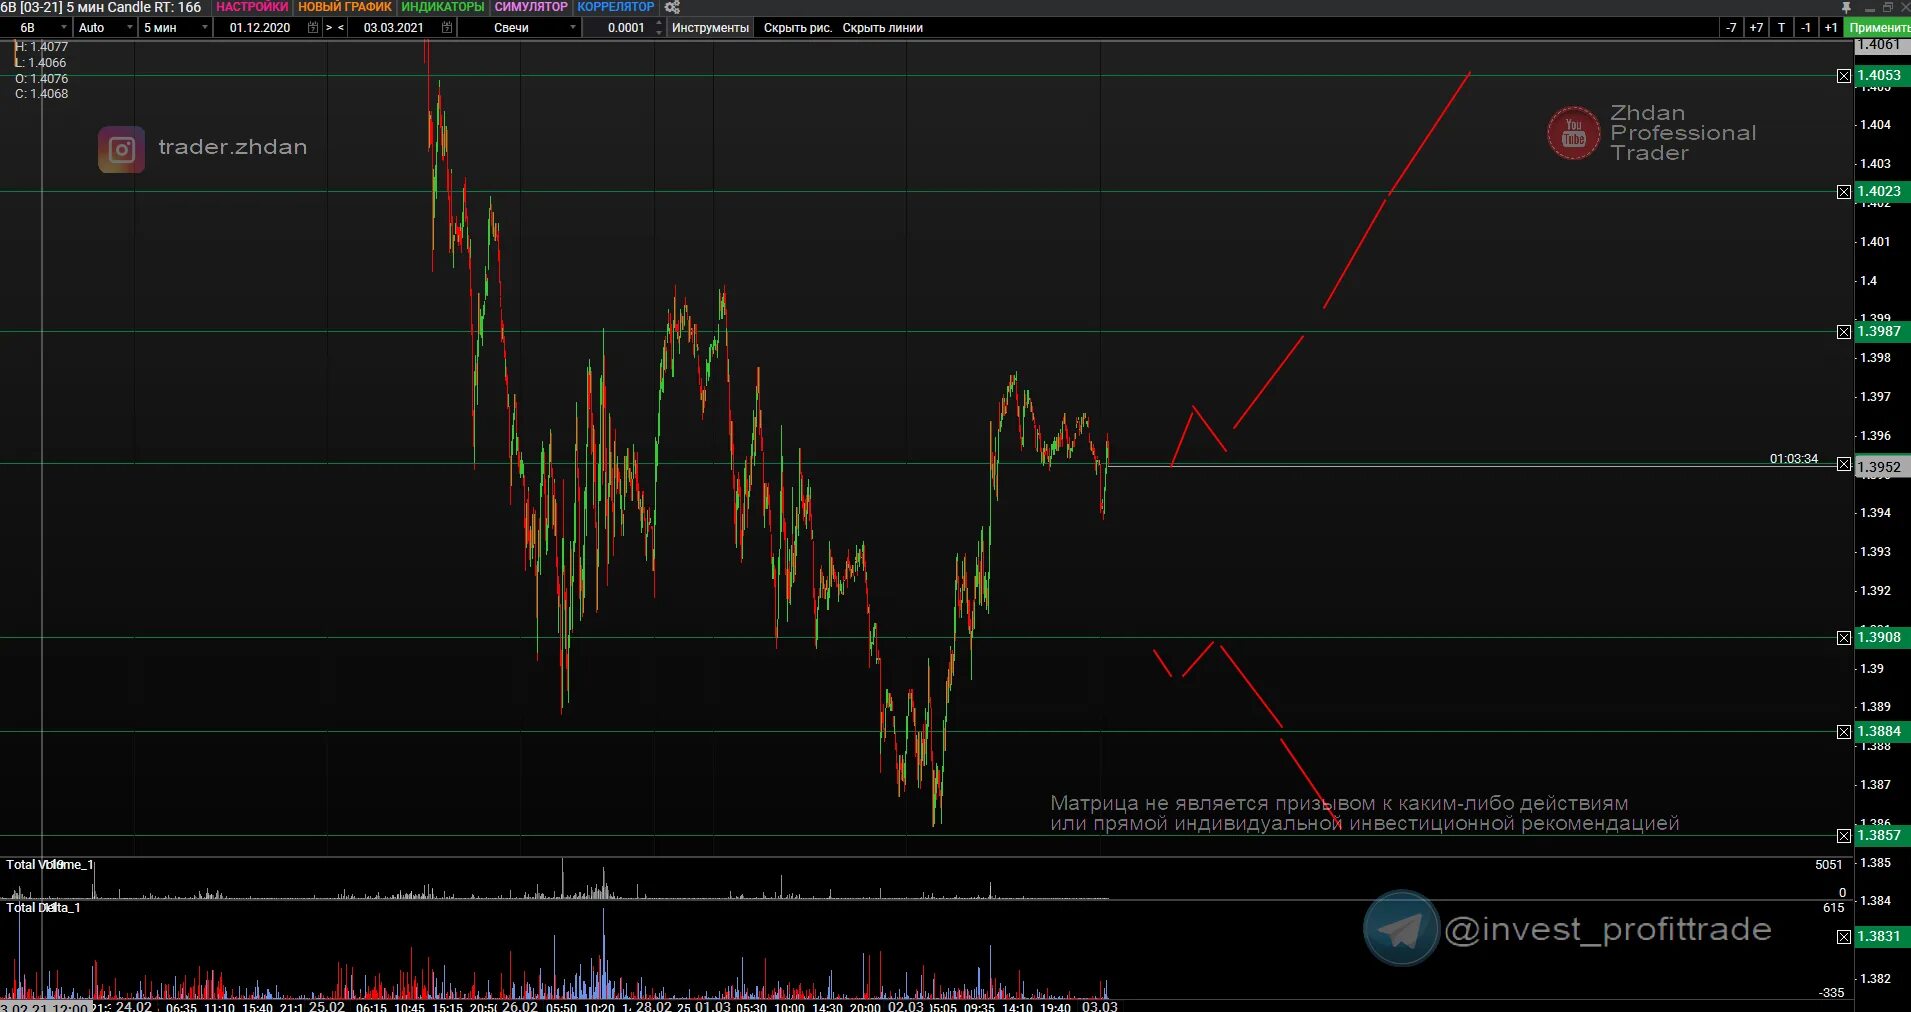Open the НАСТРОЙКИ menu

coord(252,7)
